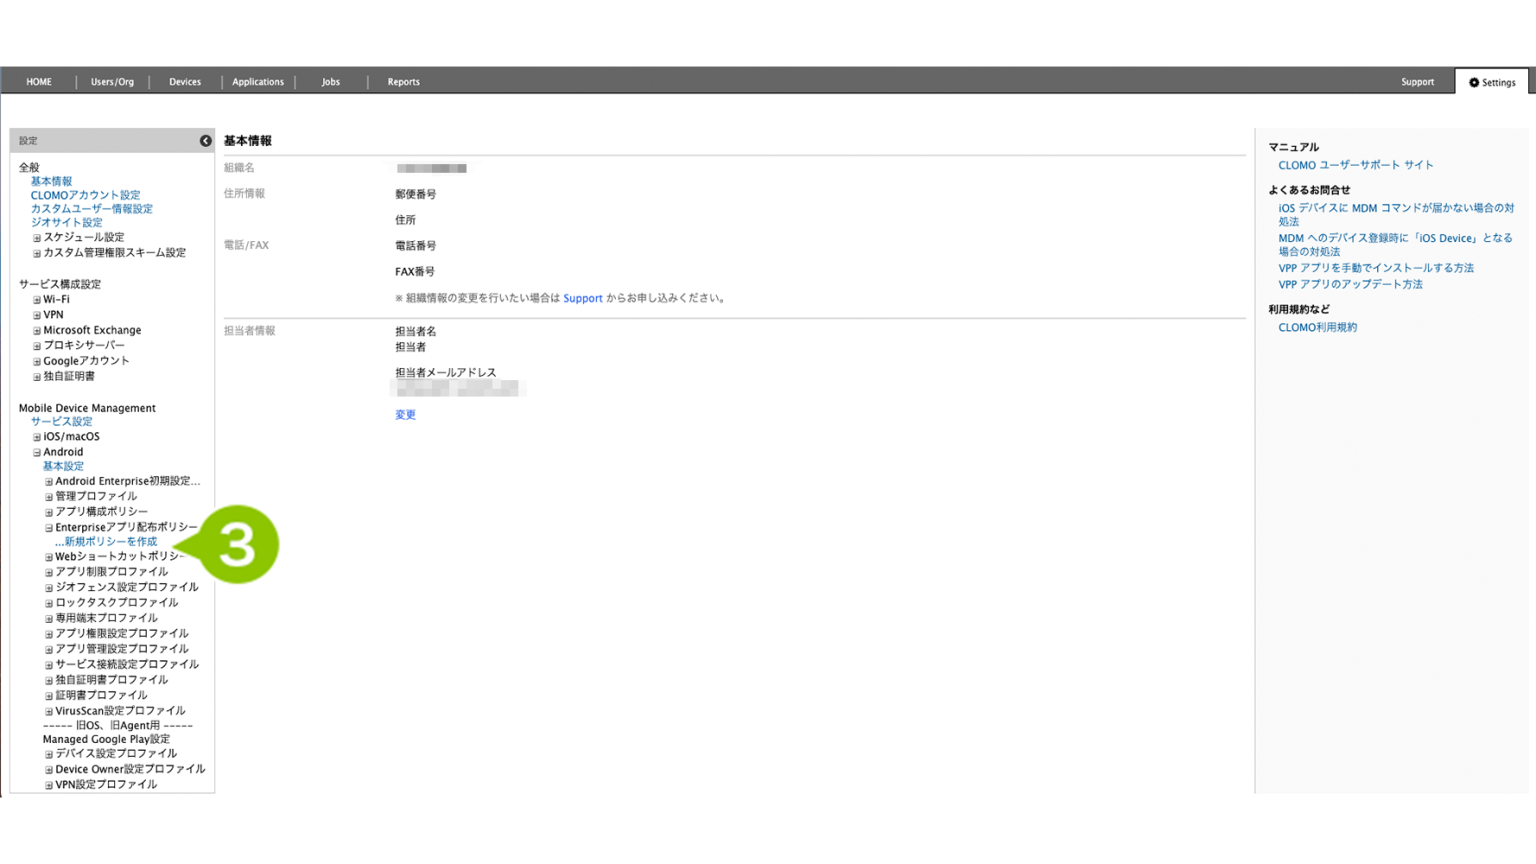The width and height of the screenshot is (1536, 864).
Task: Click the 変更 link to edit contact
Action: pos(405,415)
